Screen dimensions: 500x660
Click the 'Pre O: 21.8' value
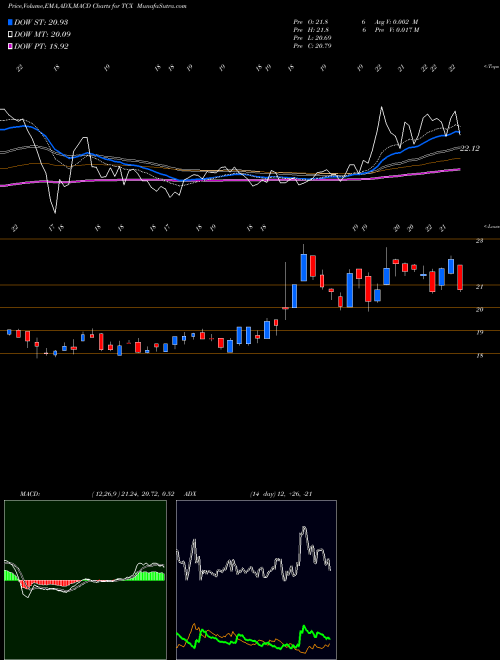(x=311, y=22)
